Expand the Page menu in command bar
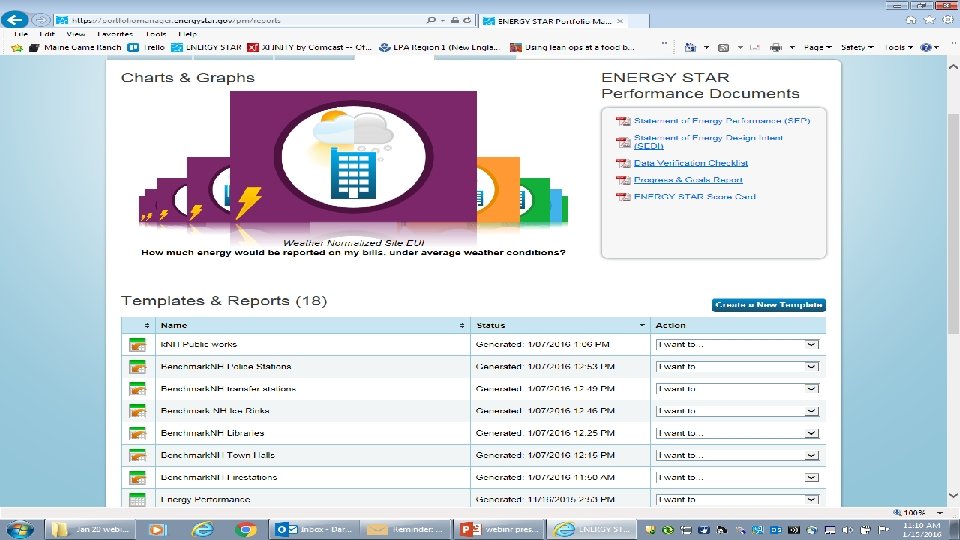The width and height of the screenshot is (960, 540). (x=817, y=47)
